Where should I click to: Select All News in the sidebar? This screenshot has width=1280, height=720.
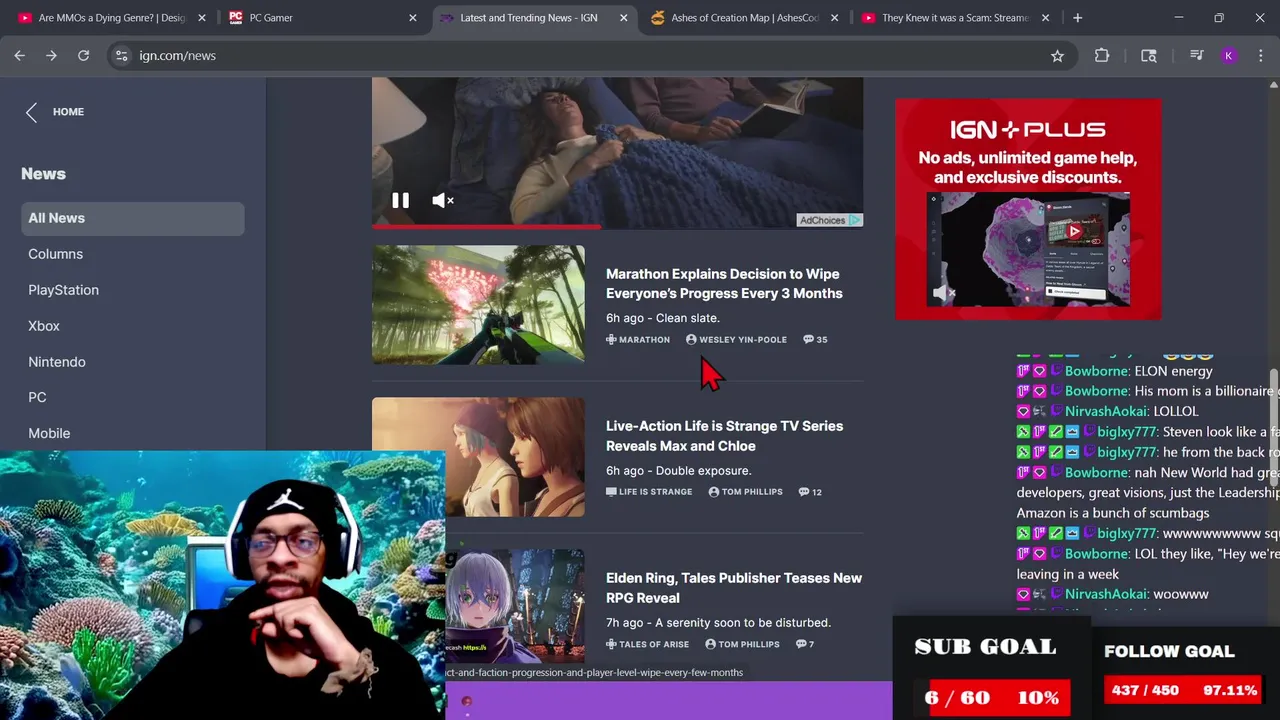coord(133,219)
